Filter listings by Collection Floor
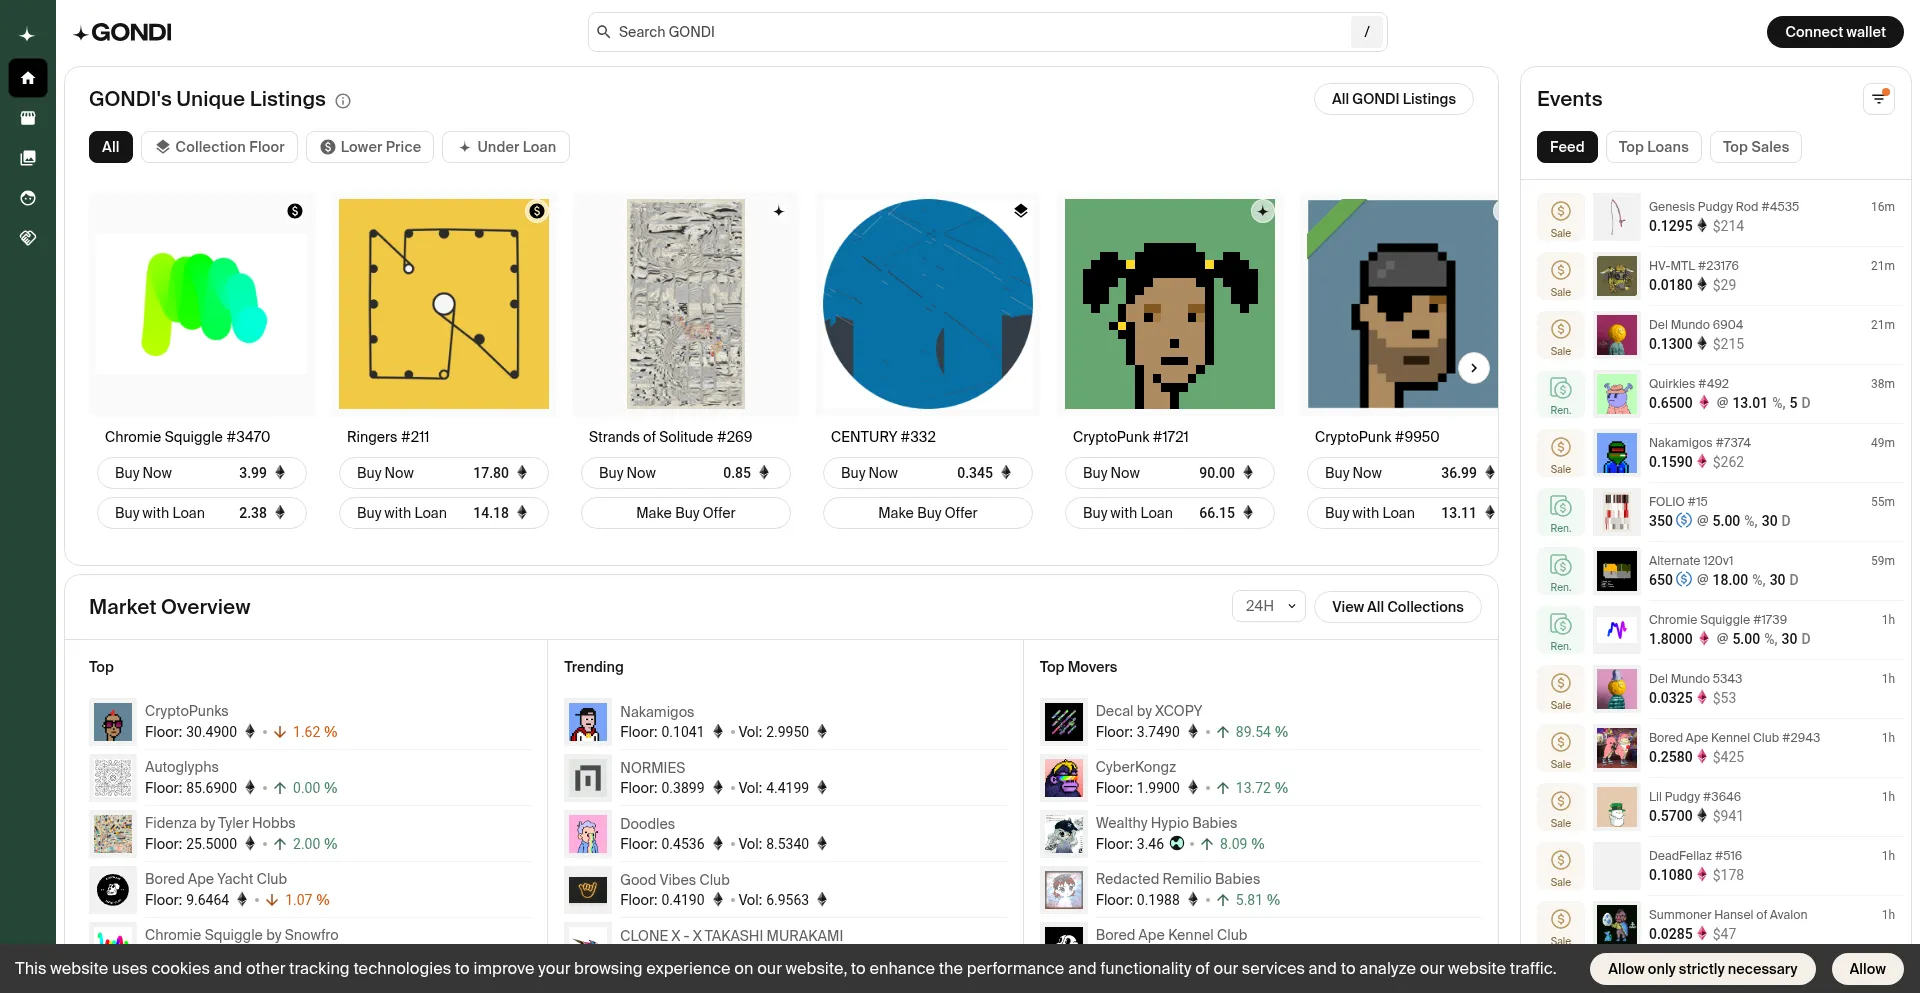Viewport: 1920px width, 993px height. pyautogui.click(x=220, y=147)
